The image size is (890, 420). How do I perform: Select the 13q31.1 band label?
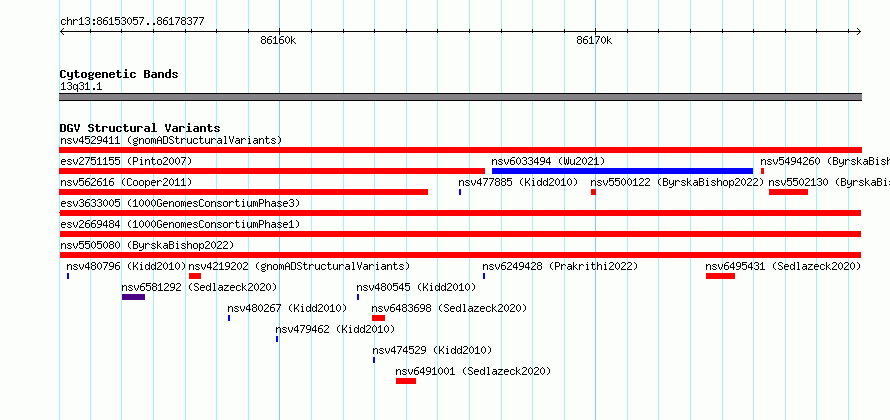(x=81, y=87)
